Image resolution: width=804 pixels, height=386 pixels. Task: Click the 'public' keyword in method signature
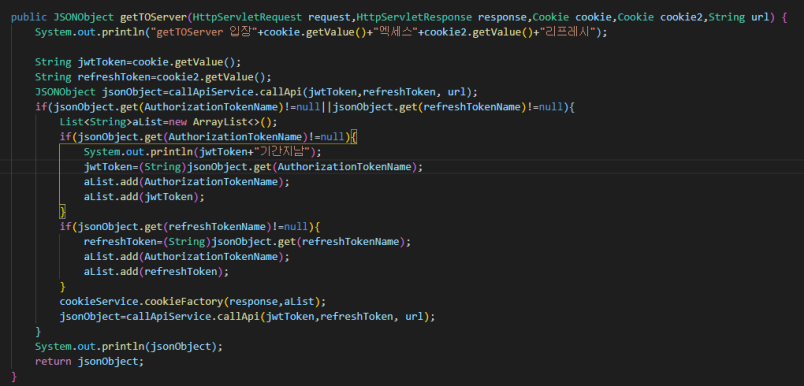point(29,17)
